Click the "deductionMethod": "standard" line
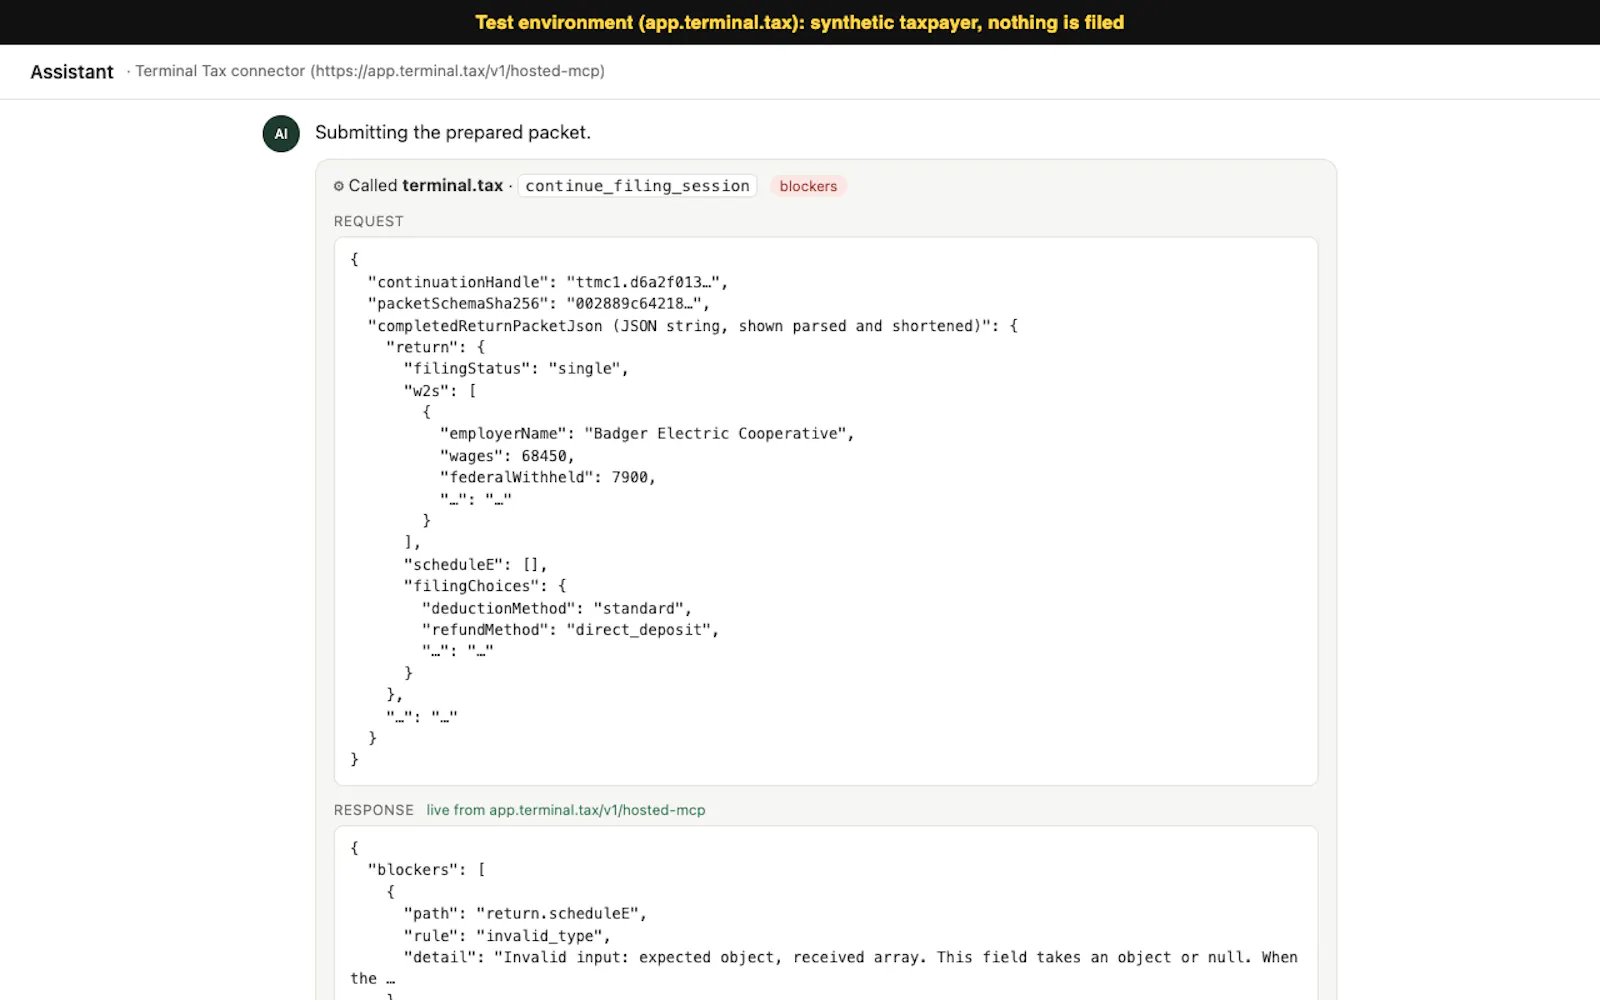 (557, 608)
